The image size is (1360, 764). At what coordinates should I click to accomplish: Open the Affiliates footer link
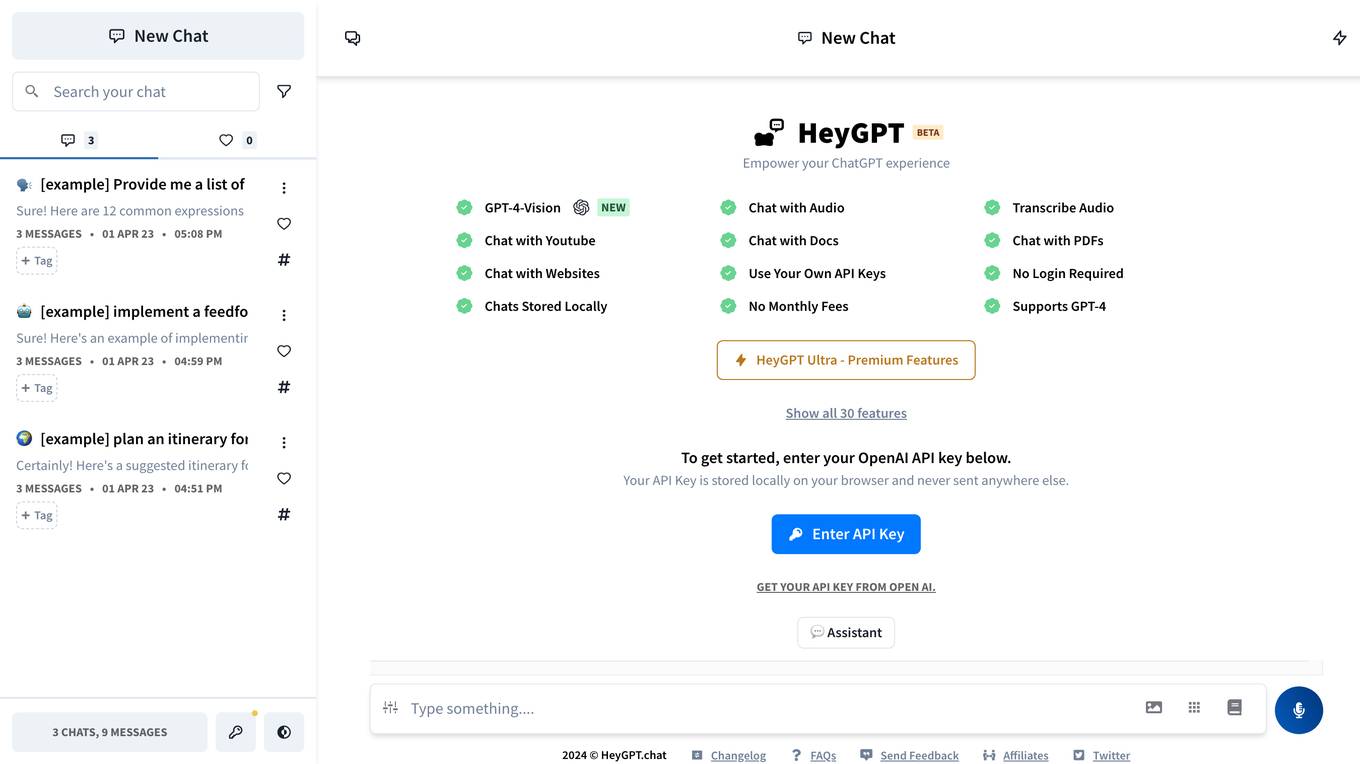click(1026, 756)
